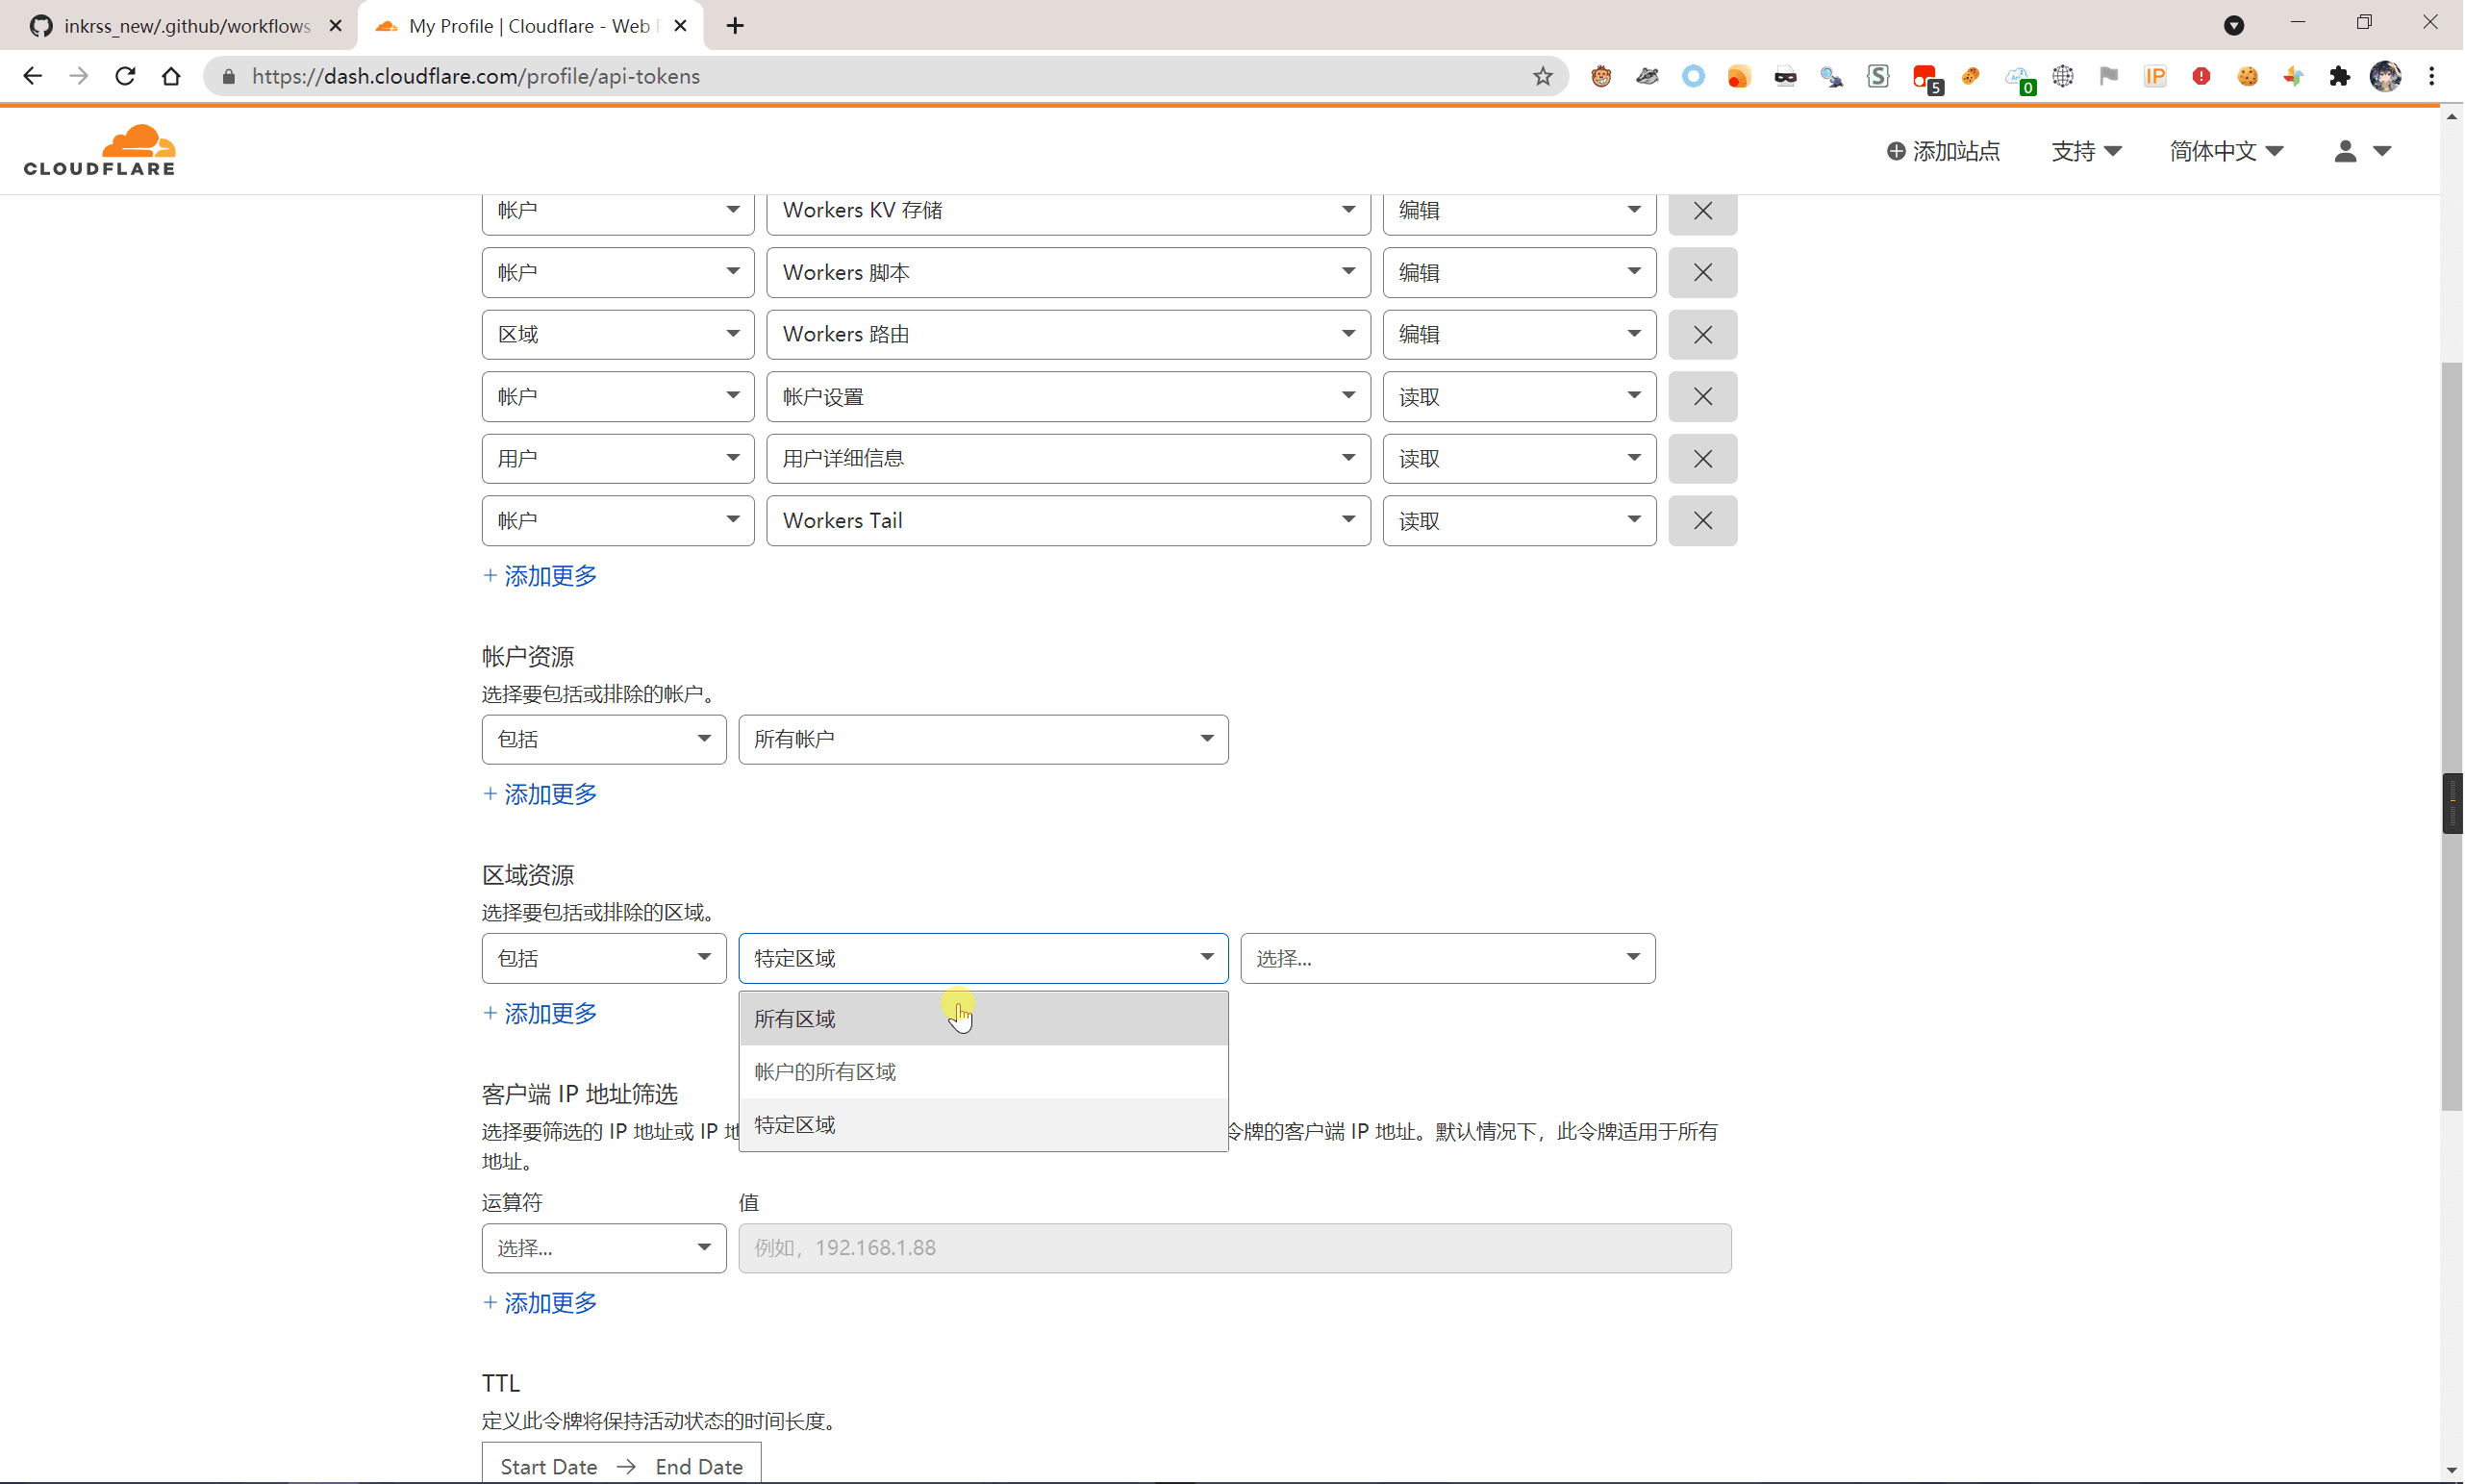
Task: Click 添加更多 under 帐户资源
Action: 540,795
